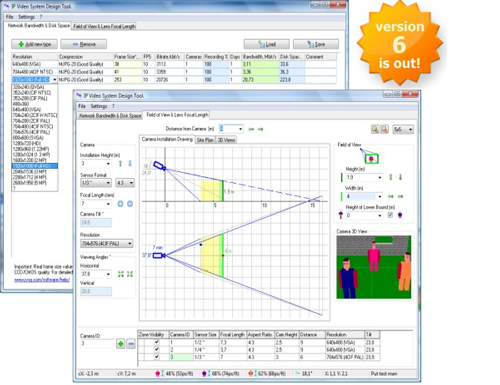Image resolution: width=500 pixels, height=385 pixels.
Task: Decrease installation height with down arrow
Action: point(130,163)
